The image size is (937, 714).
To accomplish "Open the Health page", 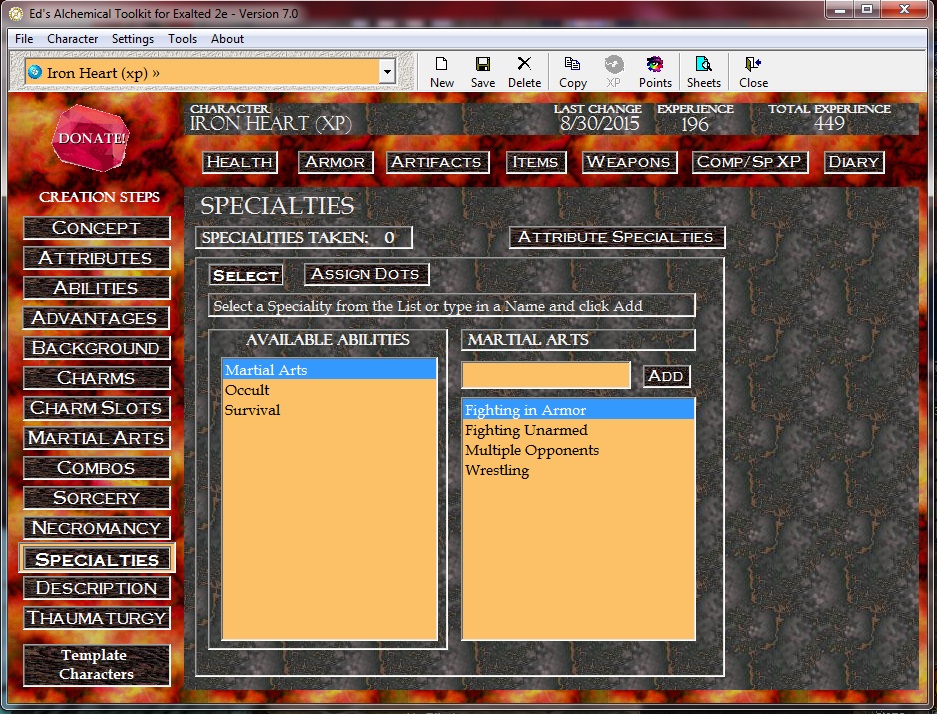I will point(240,162).
